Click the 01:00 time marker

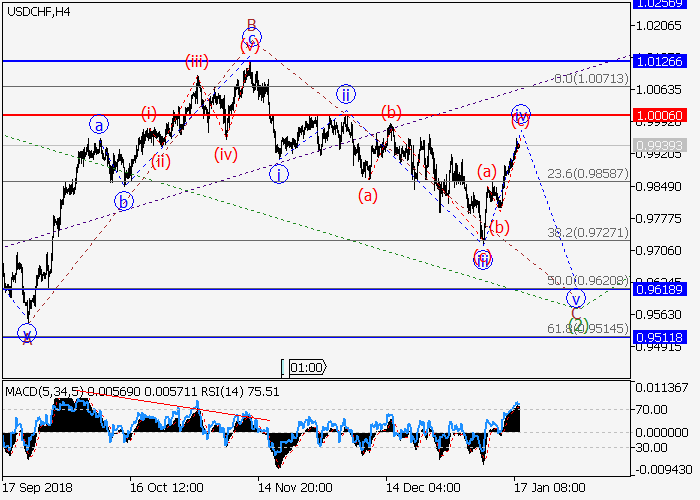click(x=306, y=368)
